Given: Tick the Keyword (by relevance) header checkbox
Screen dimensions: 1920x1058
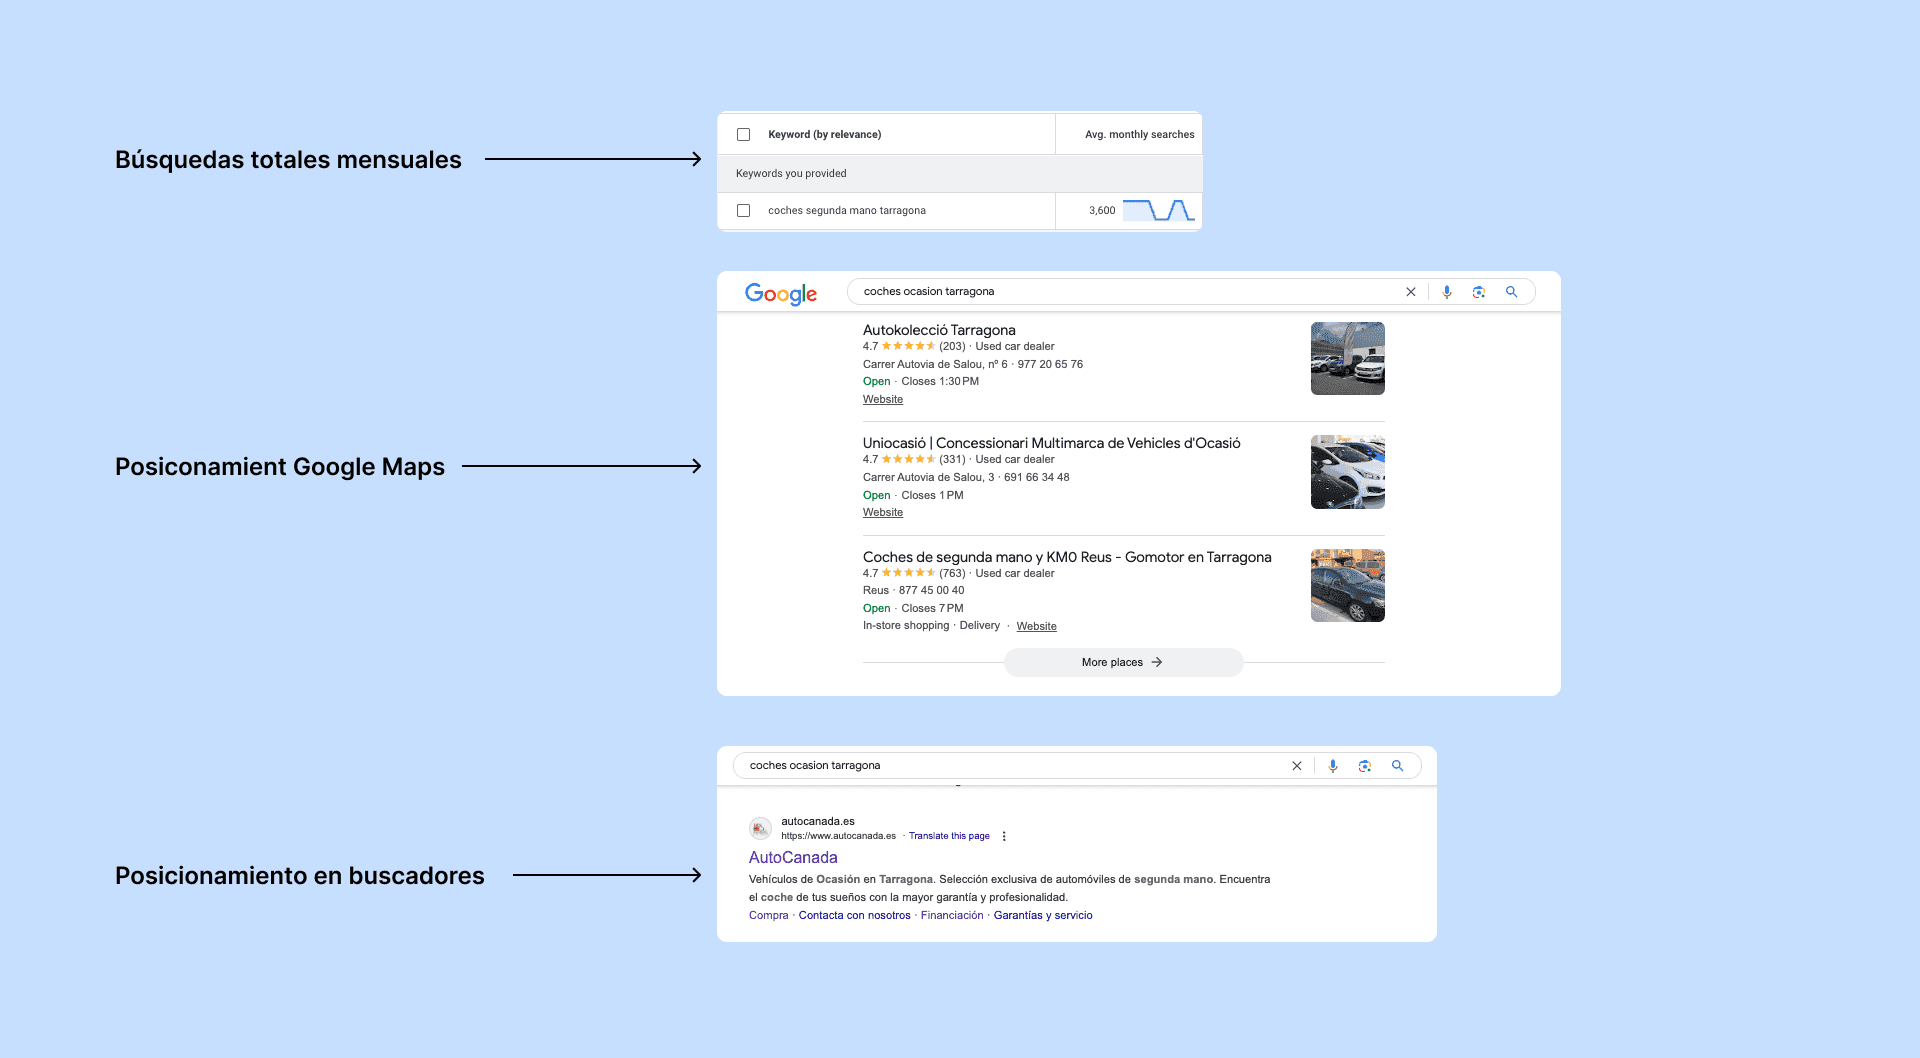Looking at the screenshot, I should coord(743,134).
